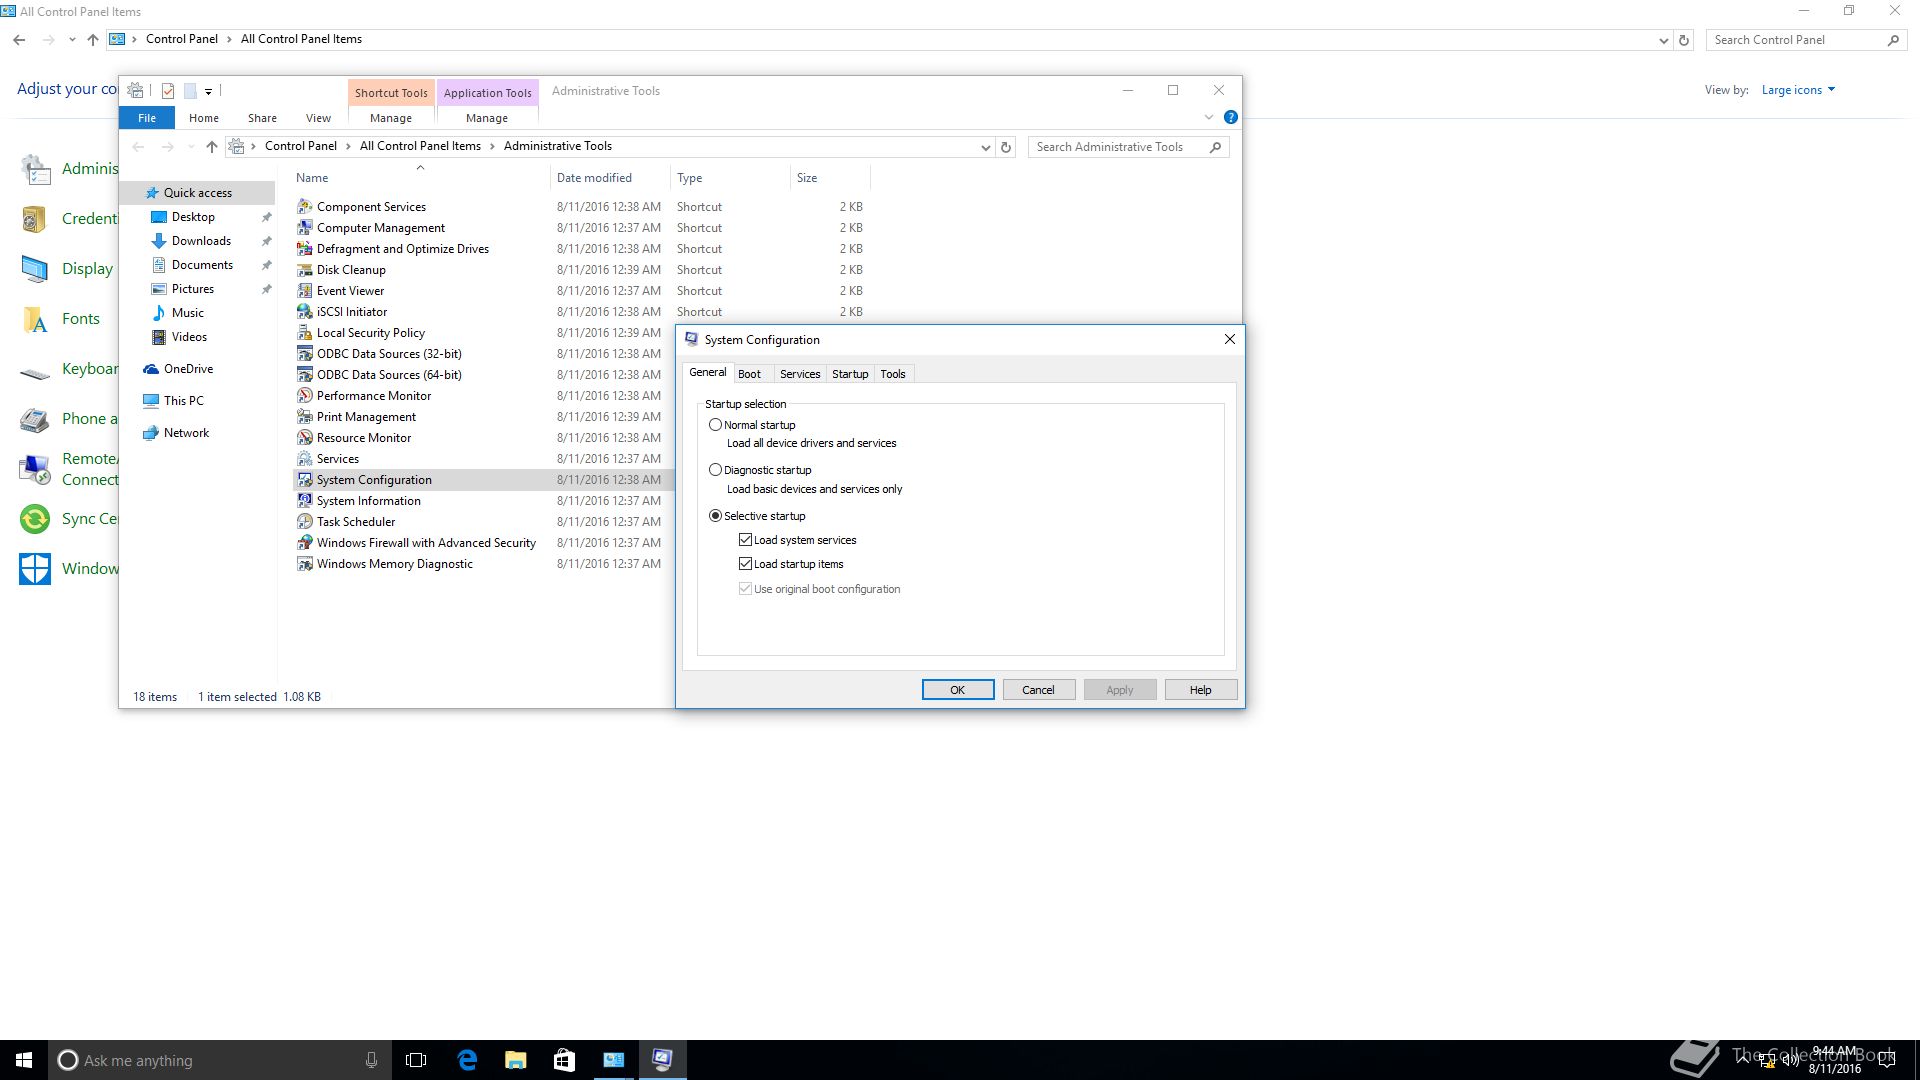This screenshot has height=1080, width=1920.
Task: Expand the ribbon with the chevron
Action: (x=1208, y=117)
